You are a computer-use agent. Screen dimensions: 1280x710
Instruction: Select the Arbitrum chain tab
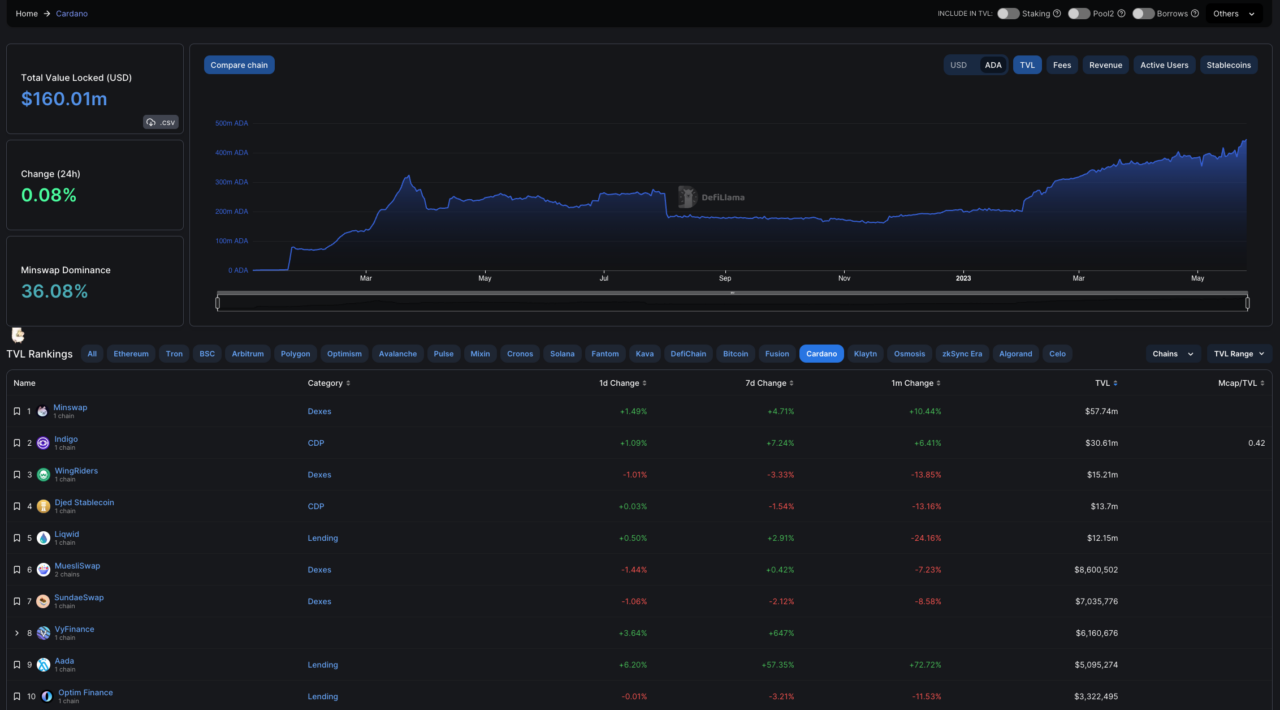[247, 354]
